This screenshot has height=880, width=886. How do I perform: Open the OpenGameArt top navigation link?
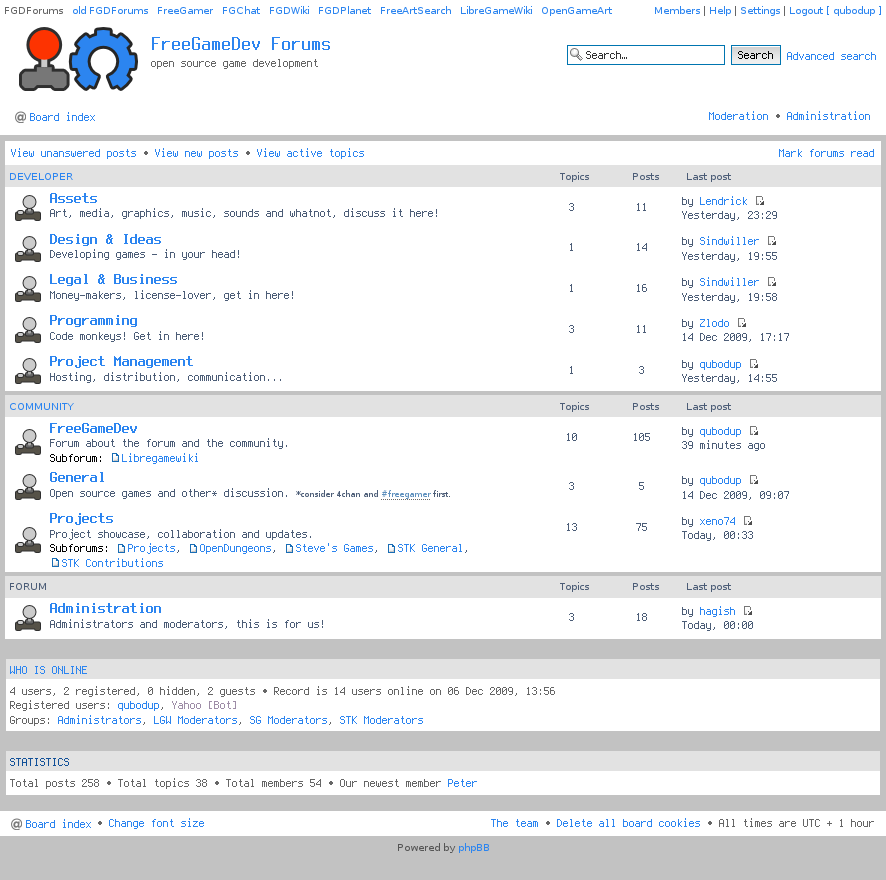576,11
